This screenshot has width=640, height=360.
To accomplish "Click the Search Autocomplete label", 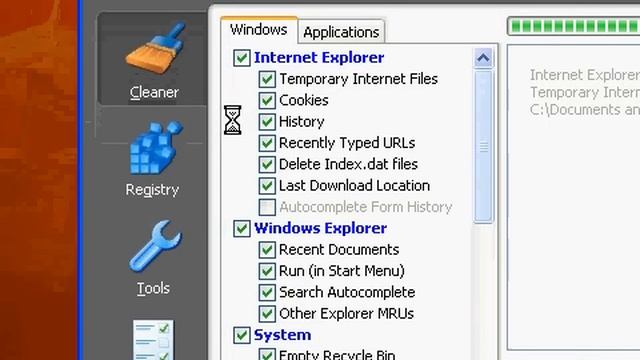I will click(347, 292).
